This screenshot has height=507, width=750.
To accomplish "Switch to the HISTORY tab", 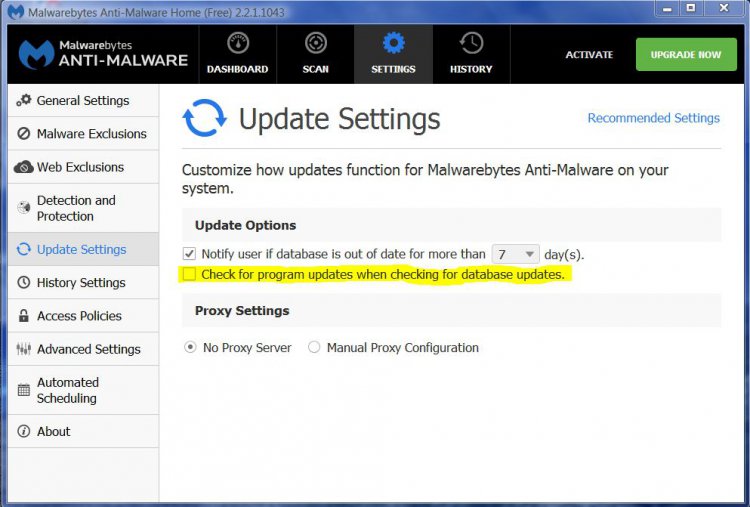I will pos(471,54).
